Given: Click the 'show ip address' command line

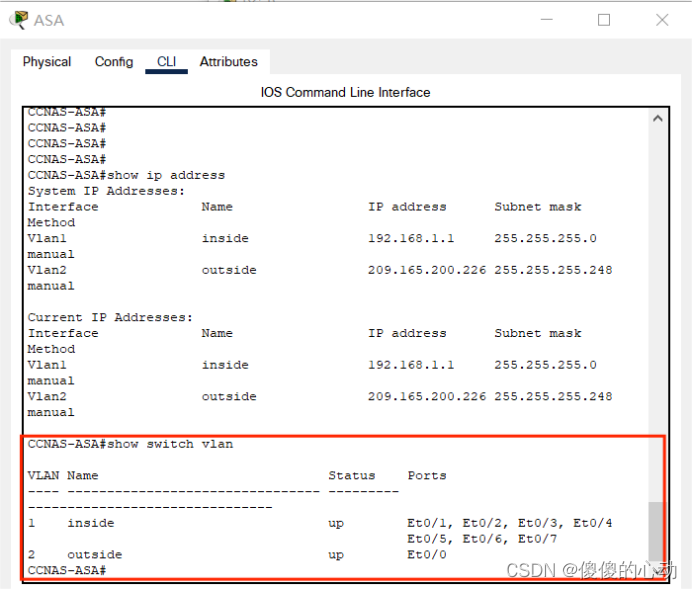Looking at the screenshot, I should [126, 175].
